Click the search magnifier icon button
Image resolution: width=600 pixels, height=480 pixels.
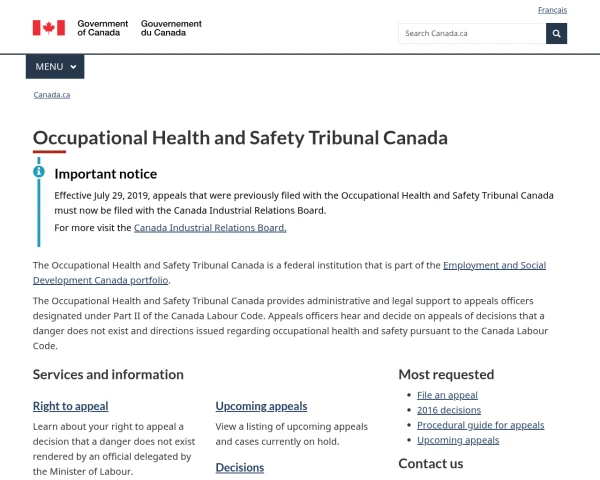point(556,34)
